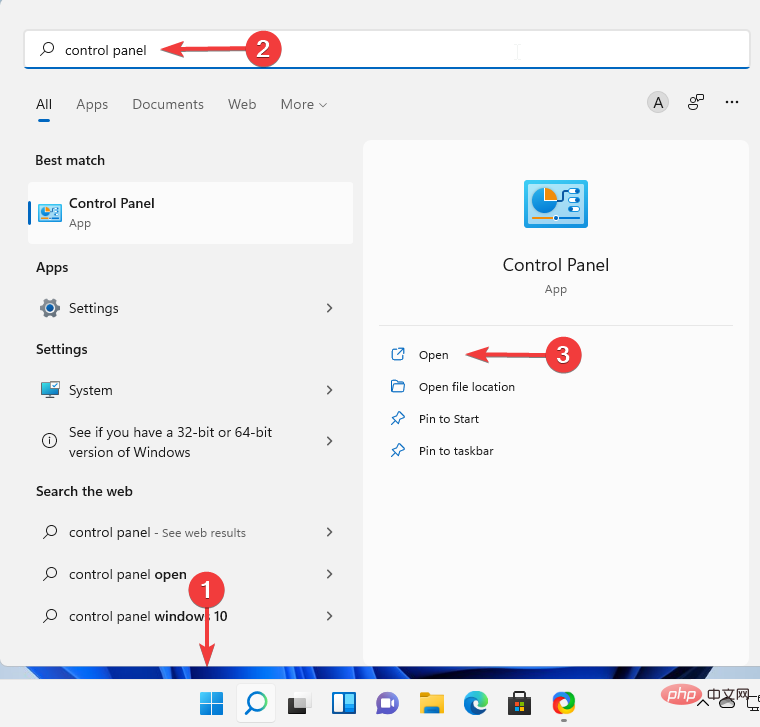Click the pin icon for Pin to Start
This screenshot has height=727, width=760.
397,418
